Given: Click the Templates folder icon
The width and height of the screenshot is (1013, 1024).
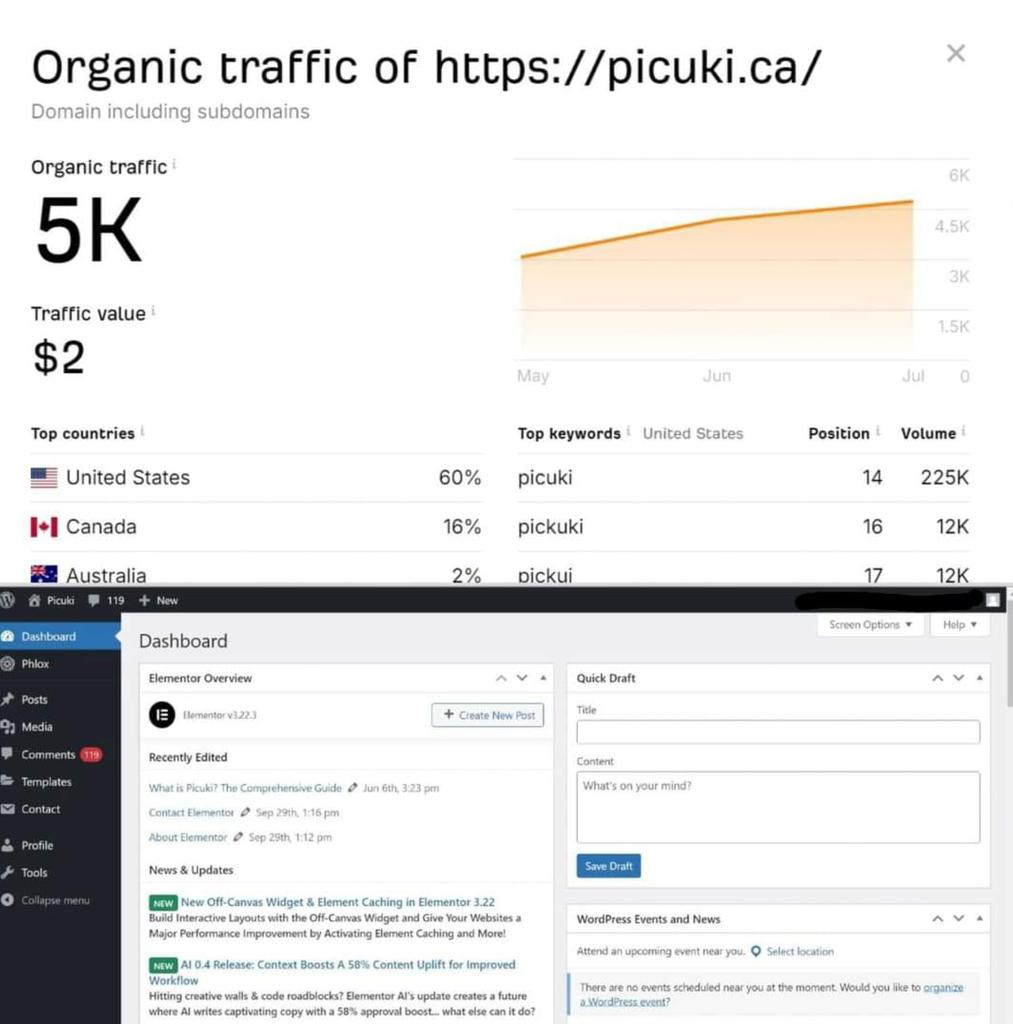Looking at the screenshot, I should 7,781.
